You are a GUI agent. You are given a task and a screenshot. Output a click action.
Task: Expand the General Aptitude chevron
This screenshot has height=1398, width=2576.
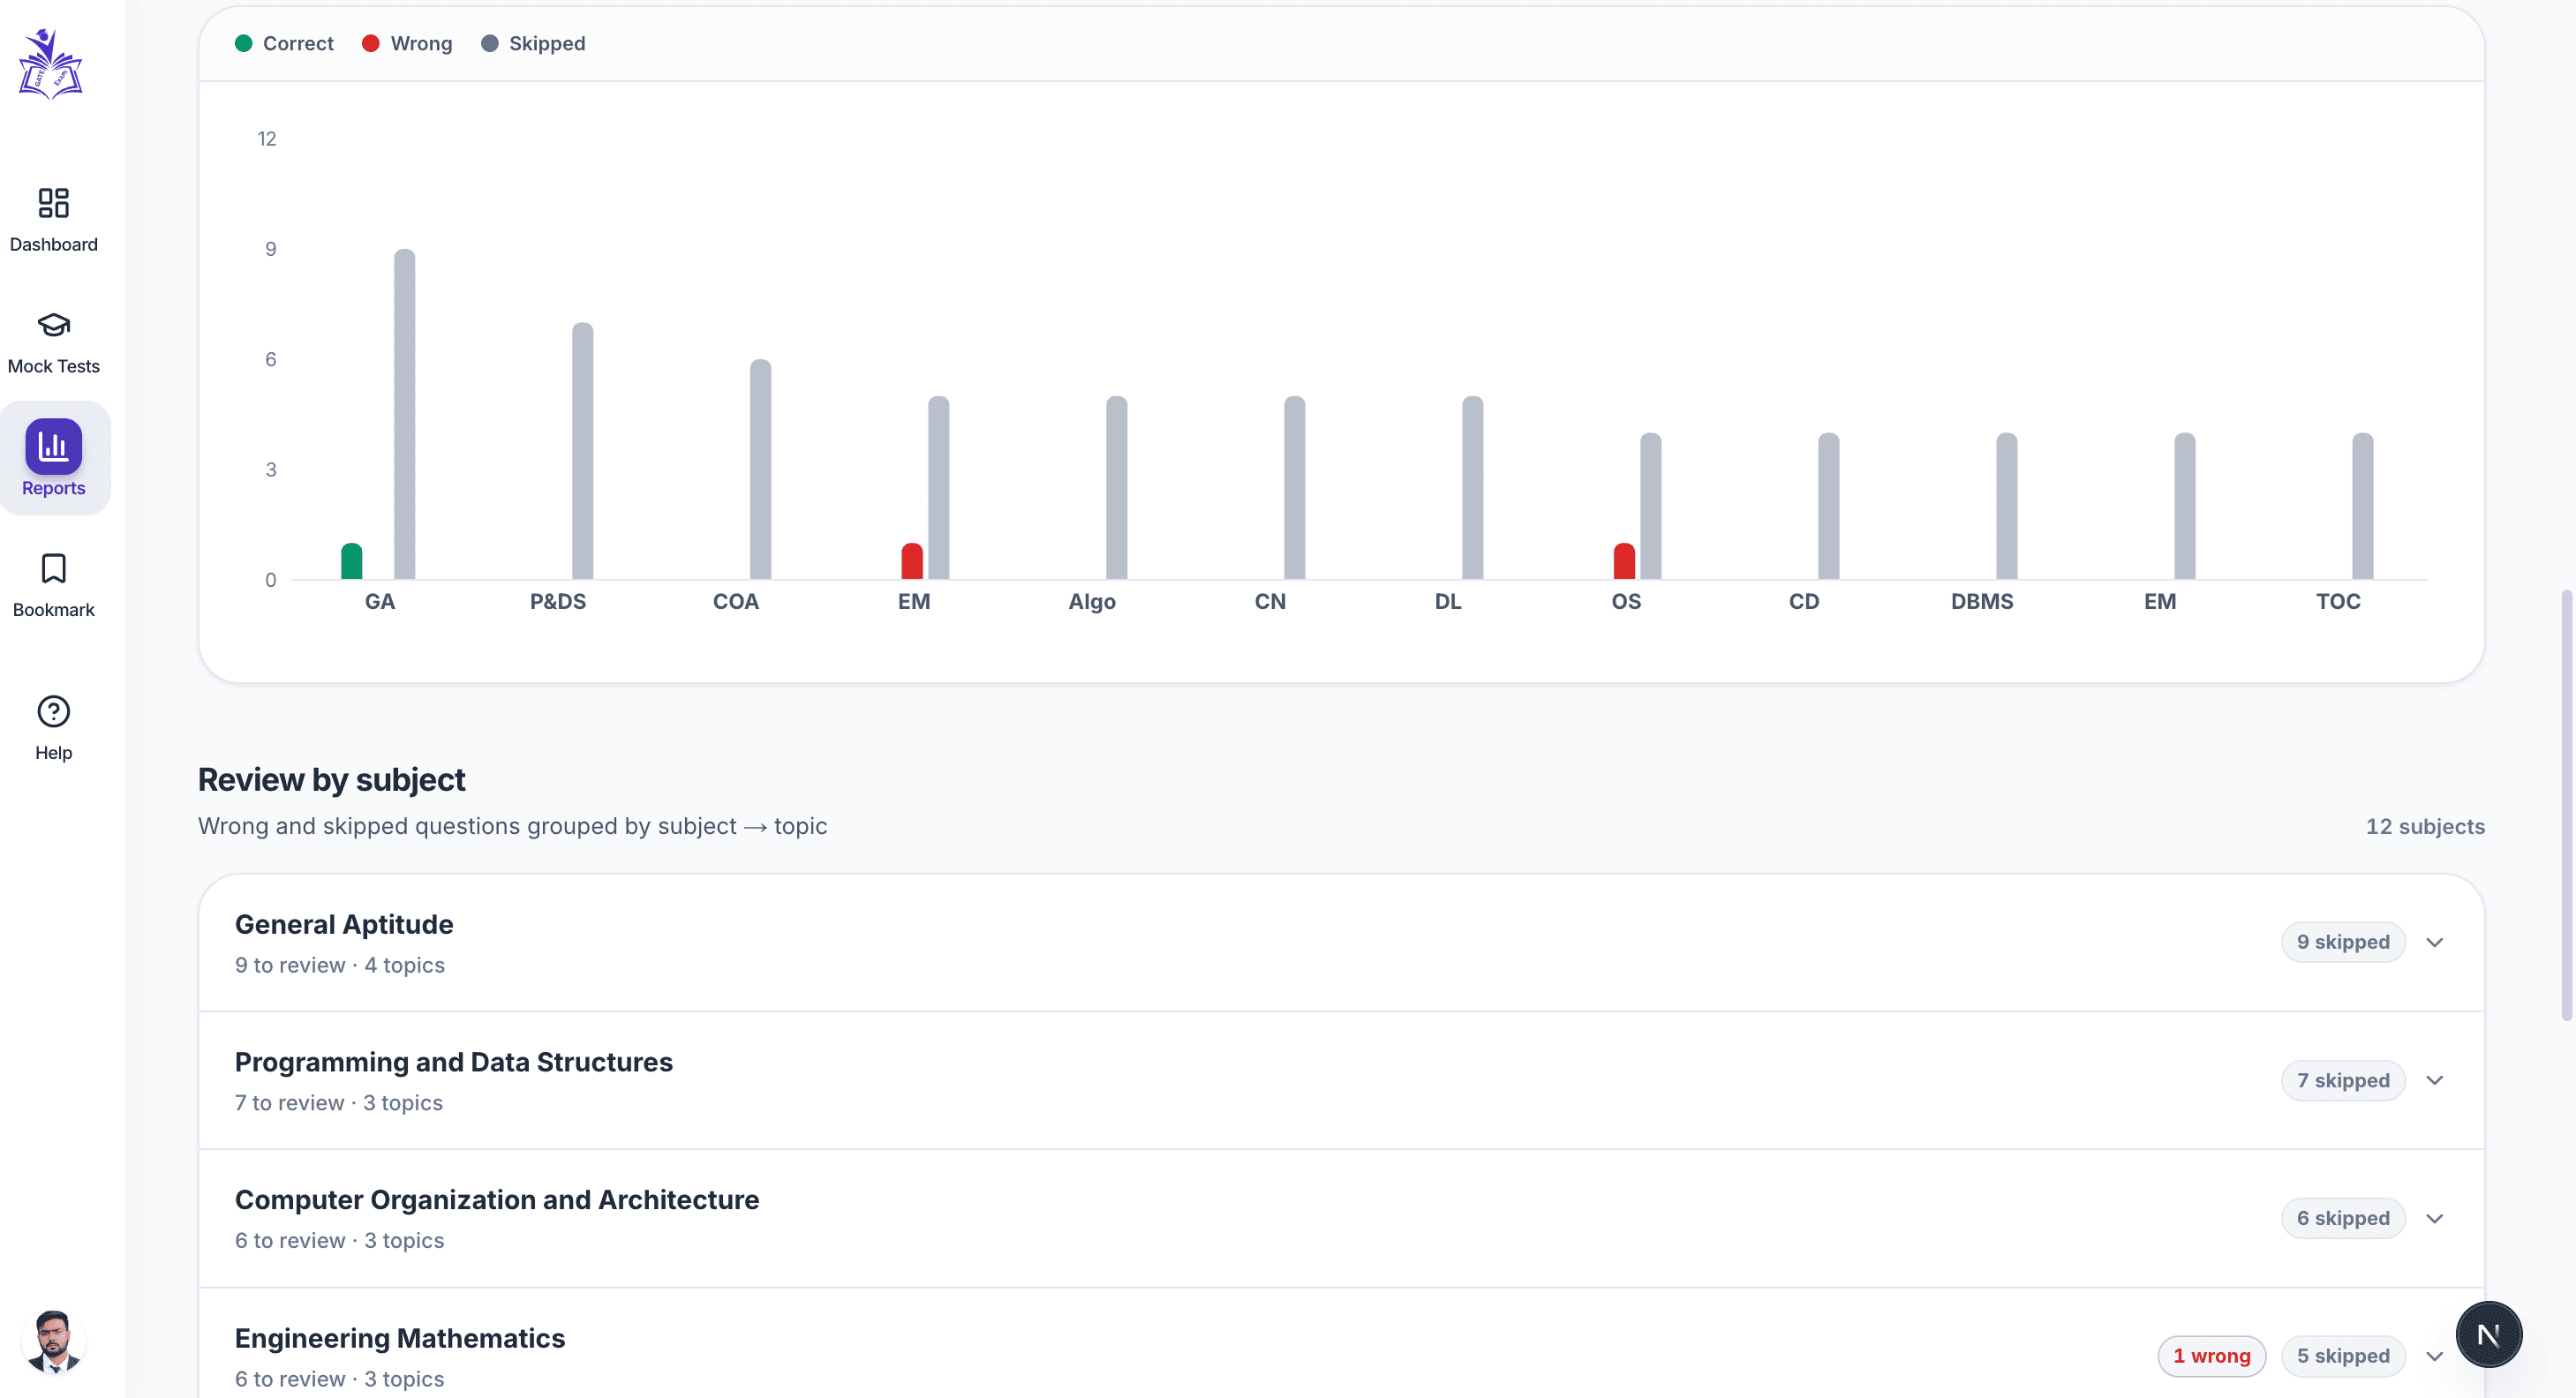[x=2434, y=942]
